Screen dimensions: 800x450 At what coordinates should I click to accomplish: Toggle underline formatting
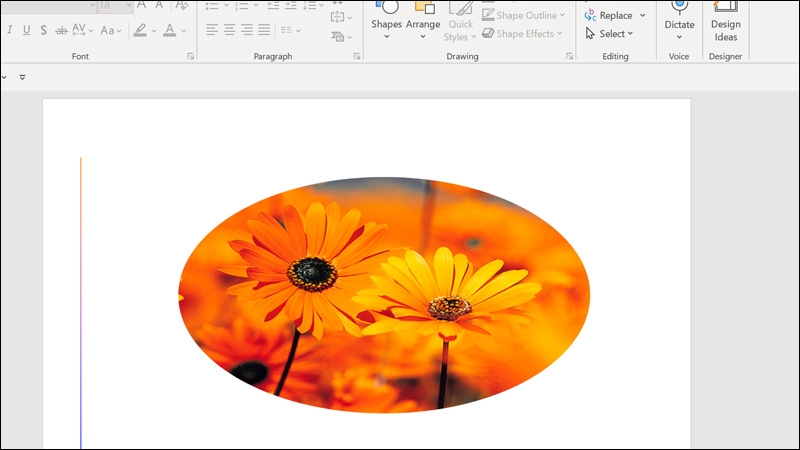[27, 31]
